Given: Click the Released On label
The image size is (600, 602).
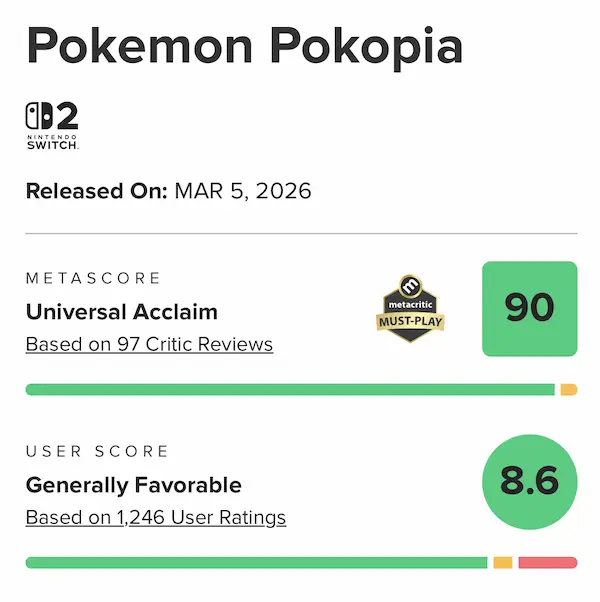Looking at the screenshot, I should [96, 192].
